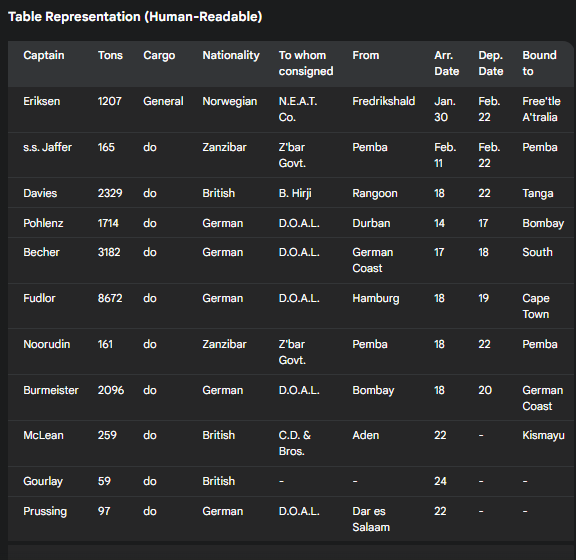
Task: Click 'German Coast' in Burmeister row
Action: click(x=543, y=398)
